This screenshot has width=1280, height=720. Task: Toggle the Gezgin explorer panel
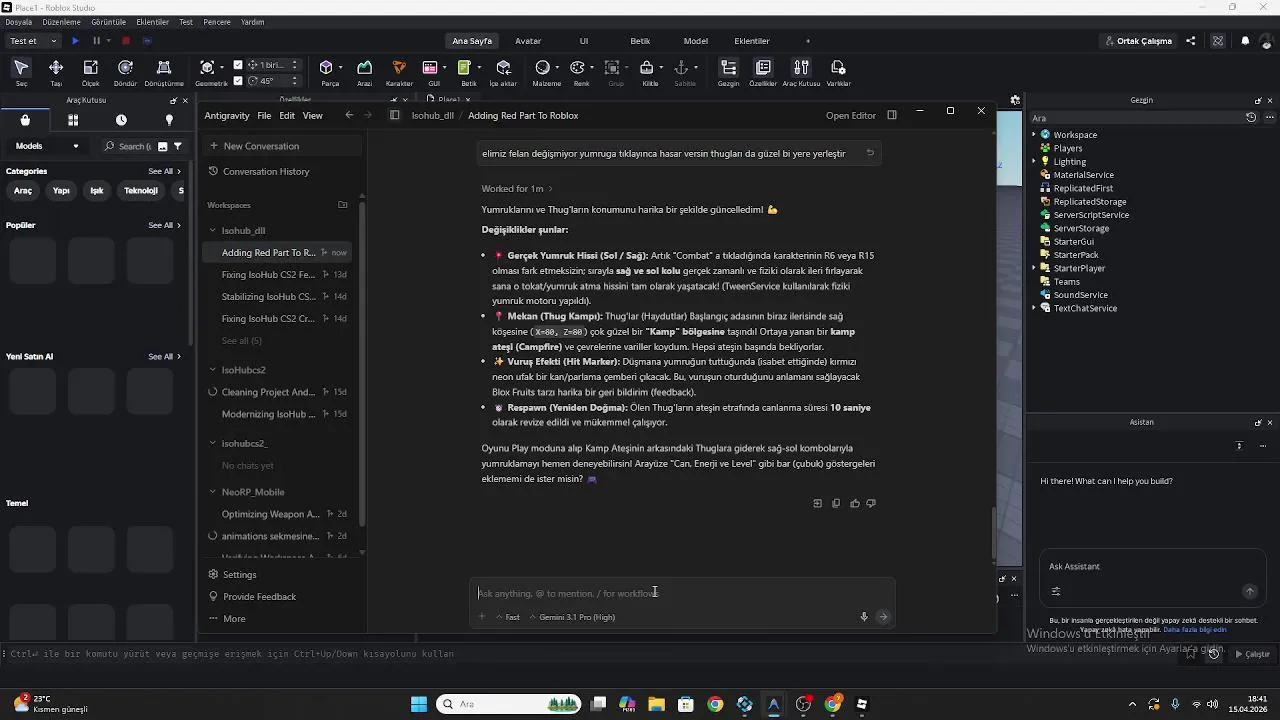click(x=728, y=72)
